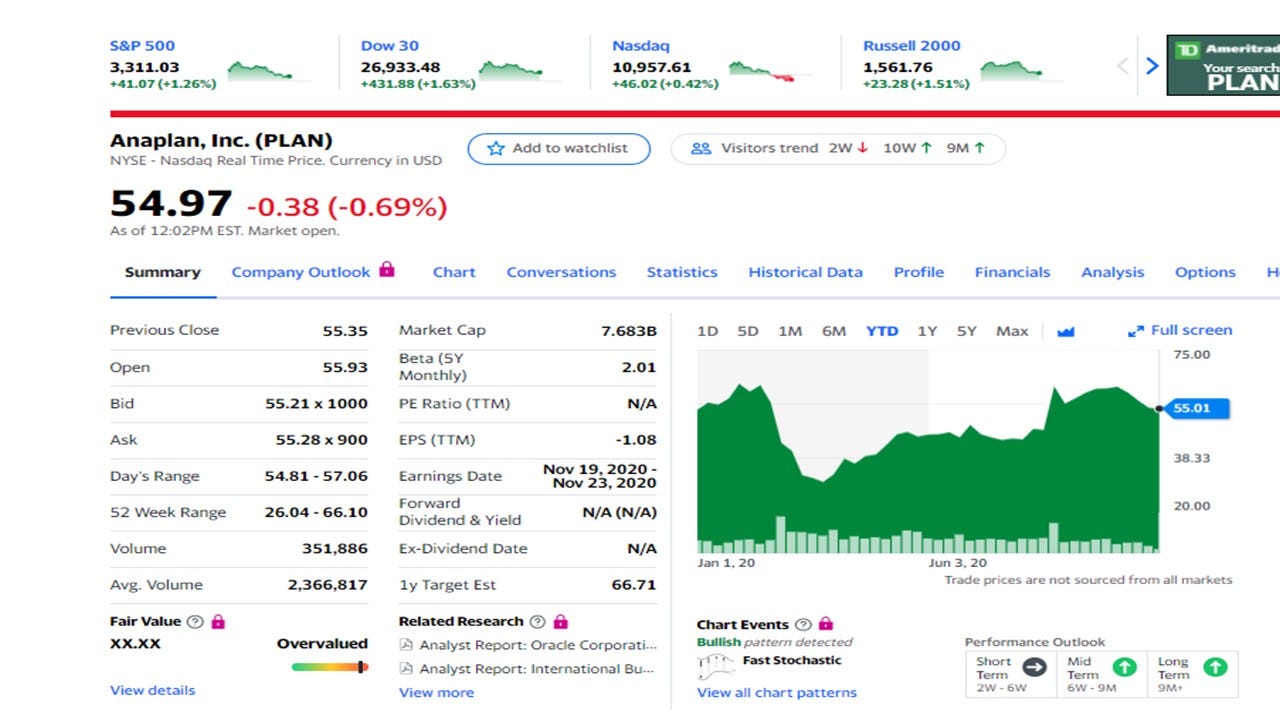Image resolution: width=1280 pixels, height=720 pixels.
Task: Show previous market indices with left arrow
Action: pos(1122,66)
